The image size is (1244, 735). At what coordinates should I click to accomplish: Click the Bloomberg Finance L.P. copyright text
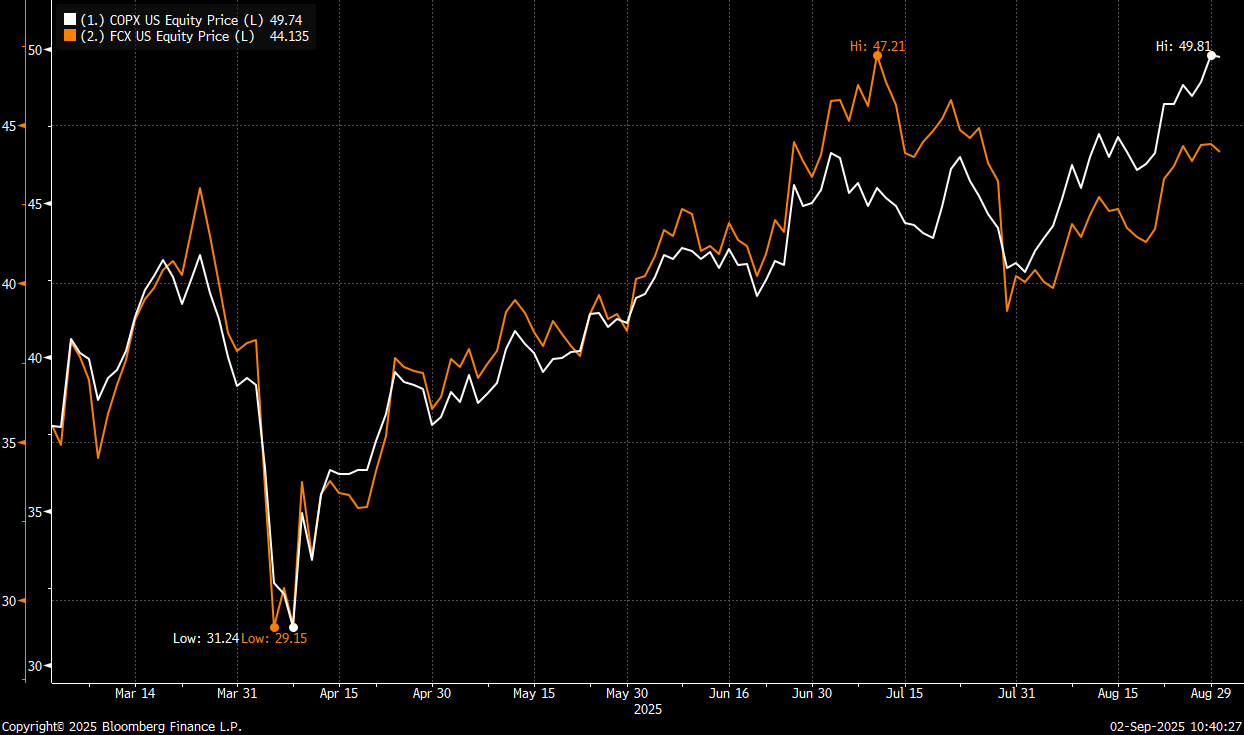click(121, 726)
